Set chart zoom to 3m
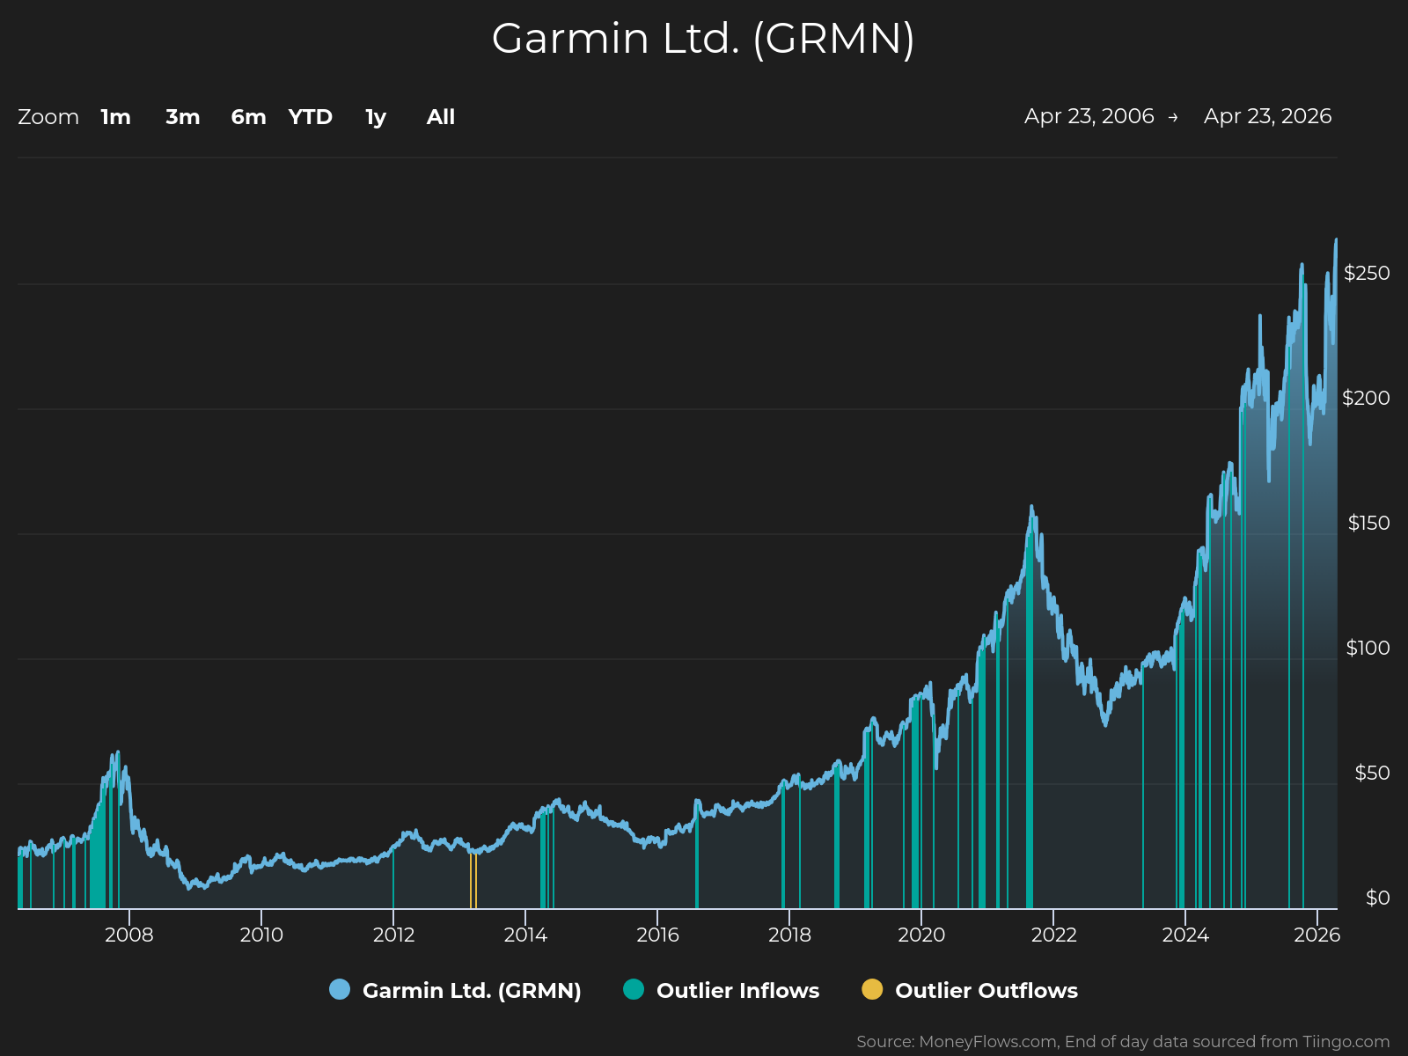Screen dimensions: 1408x1056 point(183,117)
